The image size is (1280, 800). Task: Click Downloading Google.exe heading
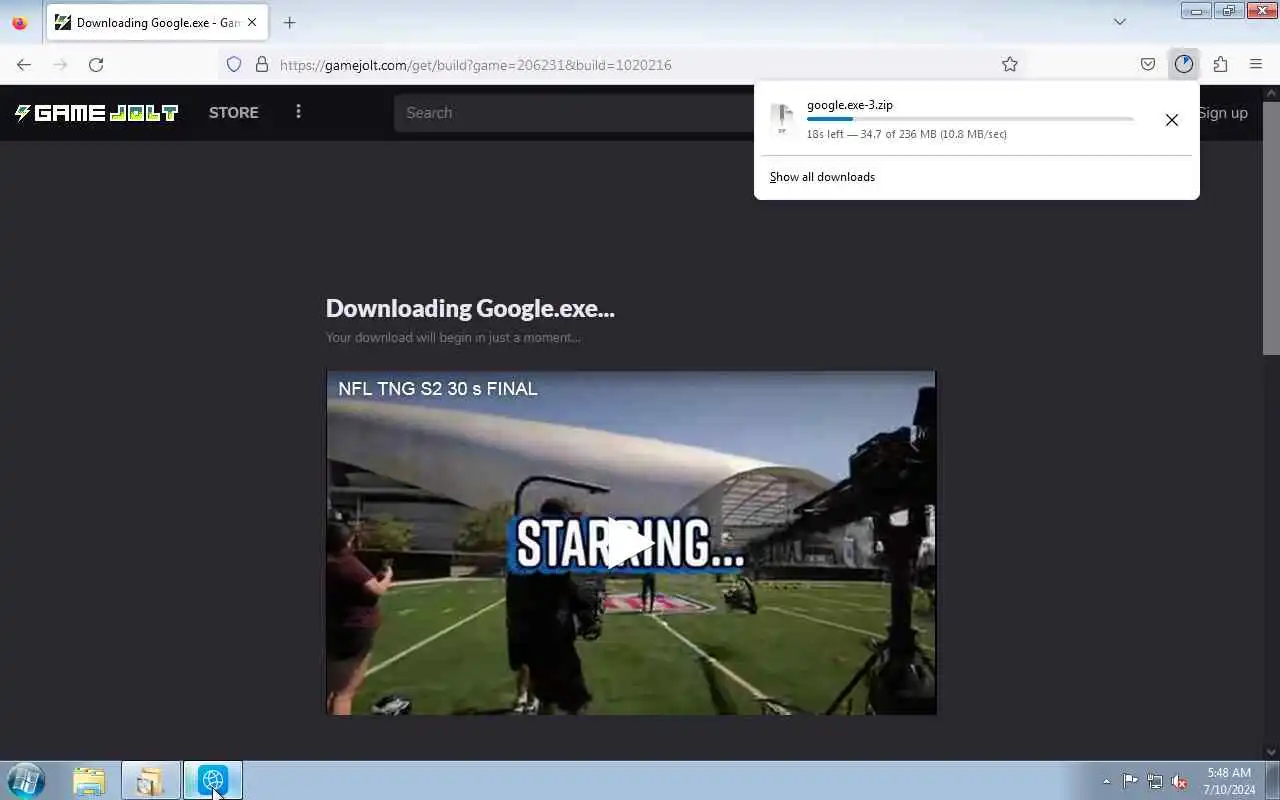click(470, 308)
